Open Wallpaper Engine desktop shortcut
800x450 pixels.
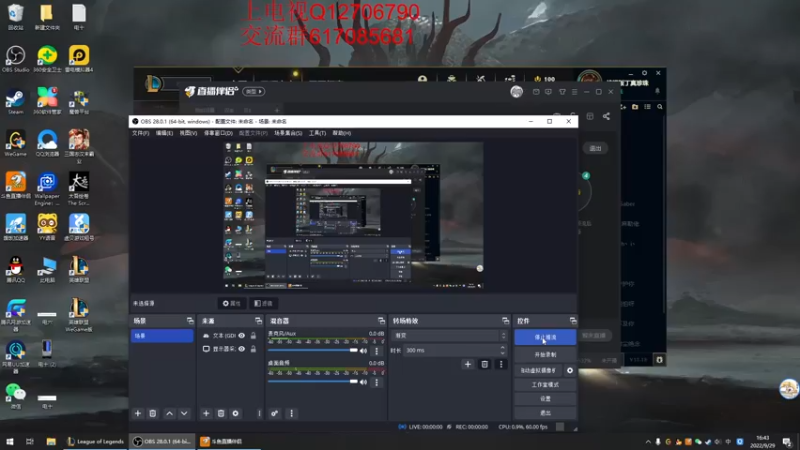47,189
